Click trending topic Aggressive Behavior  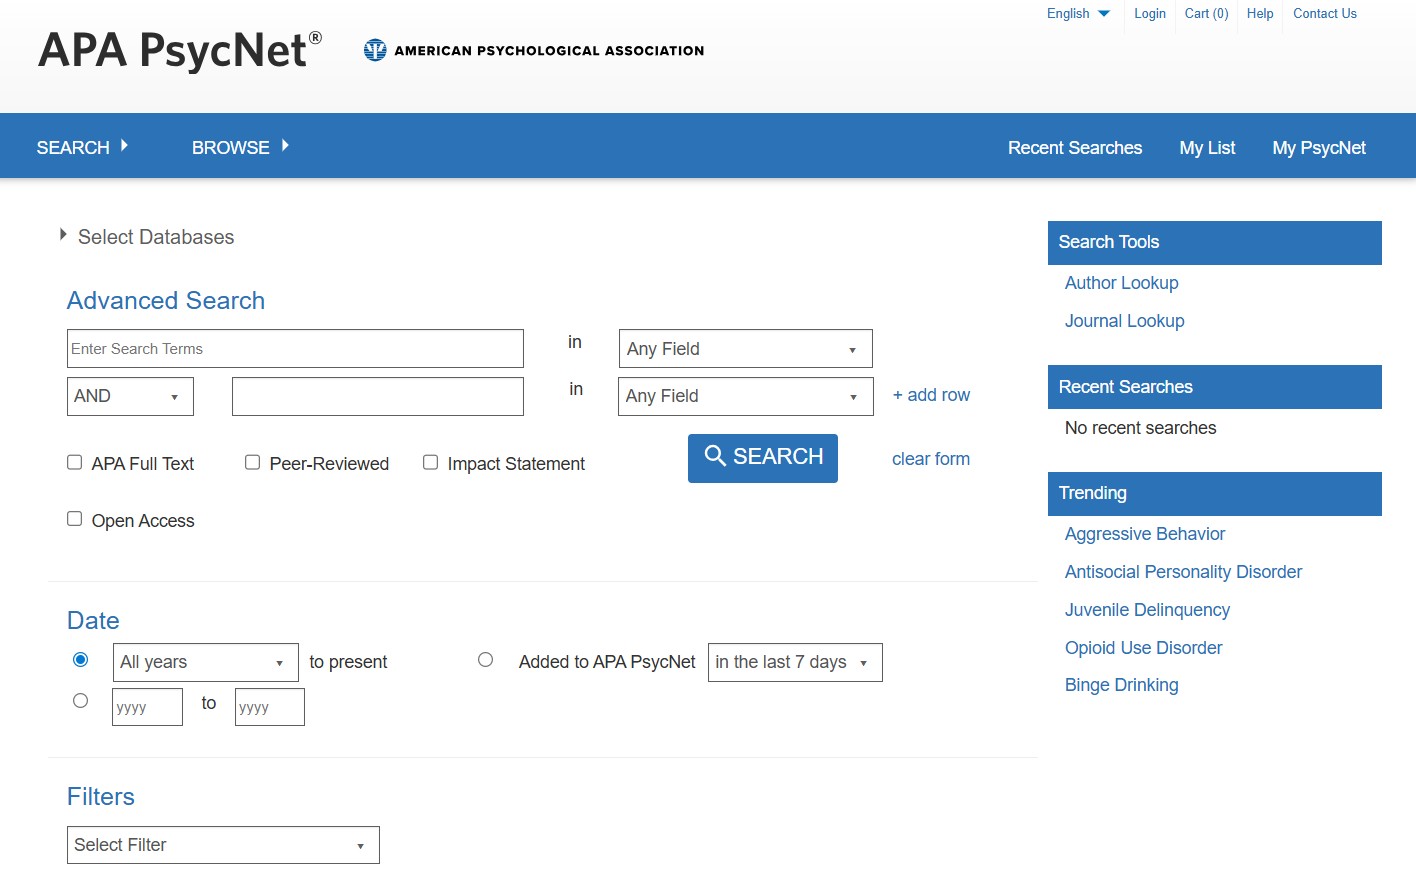click(x=1145, y=534)
